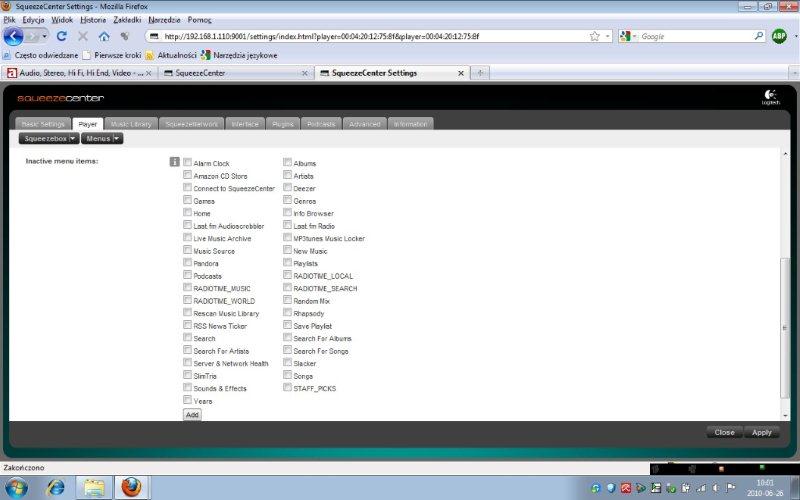Click the info icon beside Inactive menu items
The width and height of the screenshot is (800, 500).
click(x=174, y=162)
